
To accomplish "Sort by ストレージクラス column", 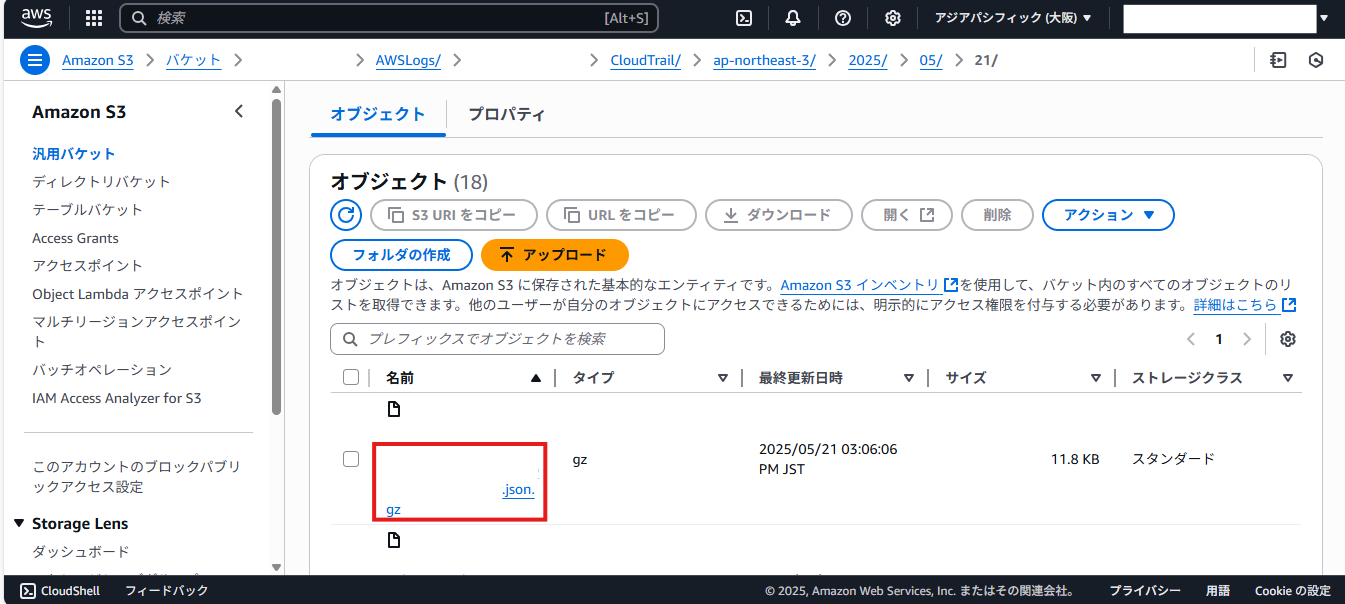I will pyautogui.click(x=1288, y=378).
